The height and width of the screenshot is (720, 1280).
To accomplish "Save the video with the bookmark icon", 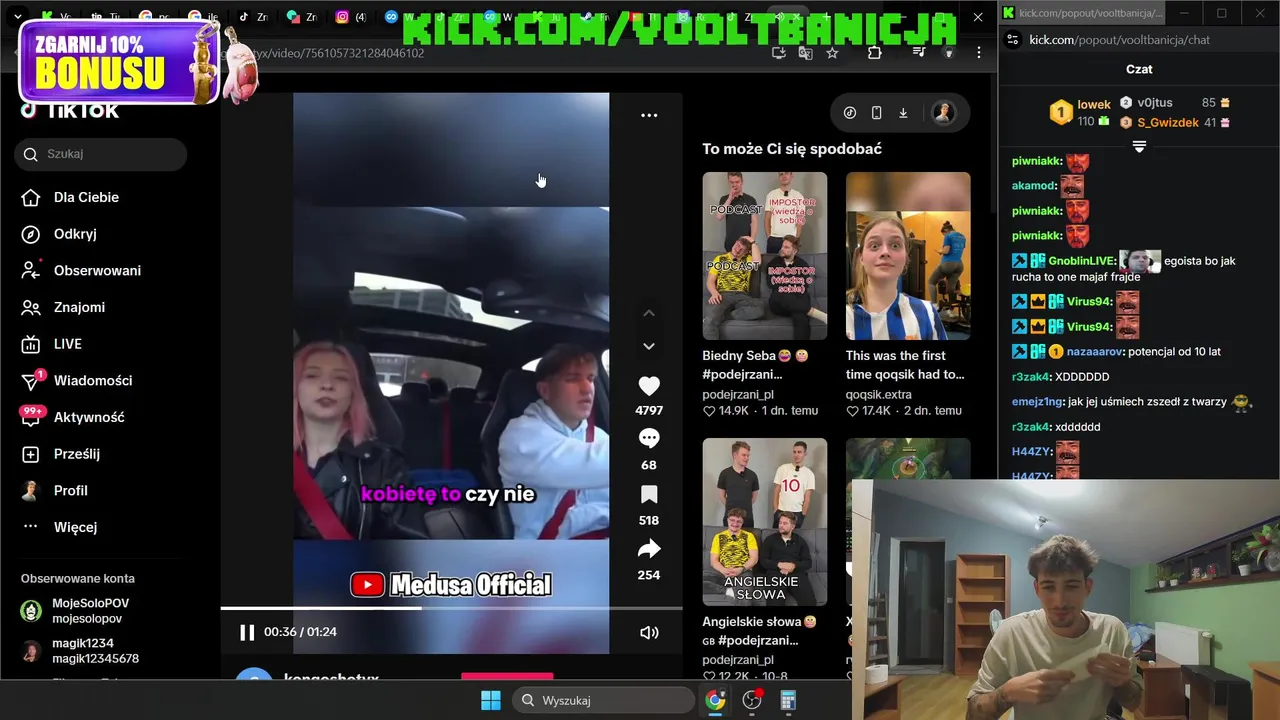I will click(649, 494).
